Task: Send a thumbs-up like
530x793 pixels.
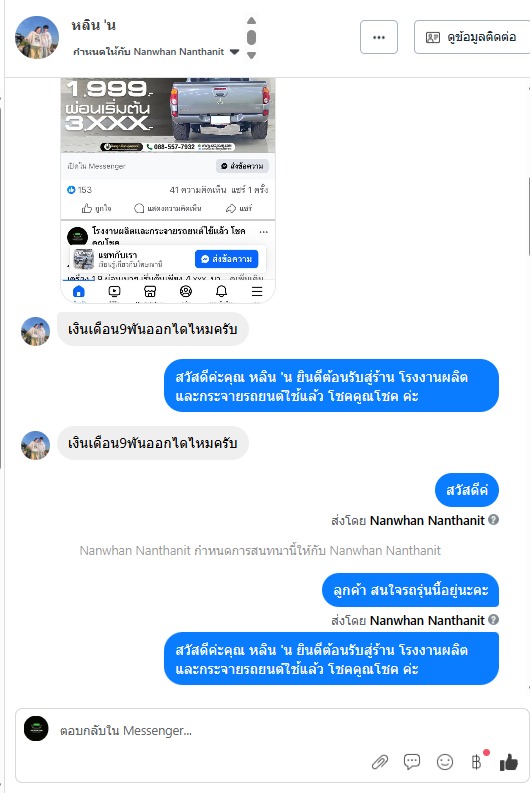Action: click(509, 762)
